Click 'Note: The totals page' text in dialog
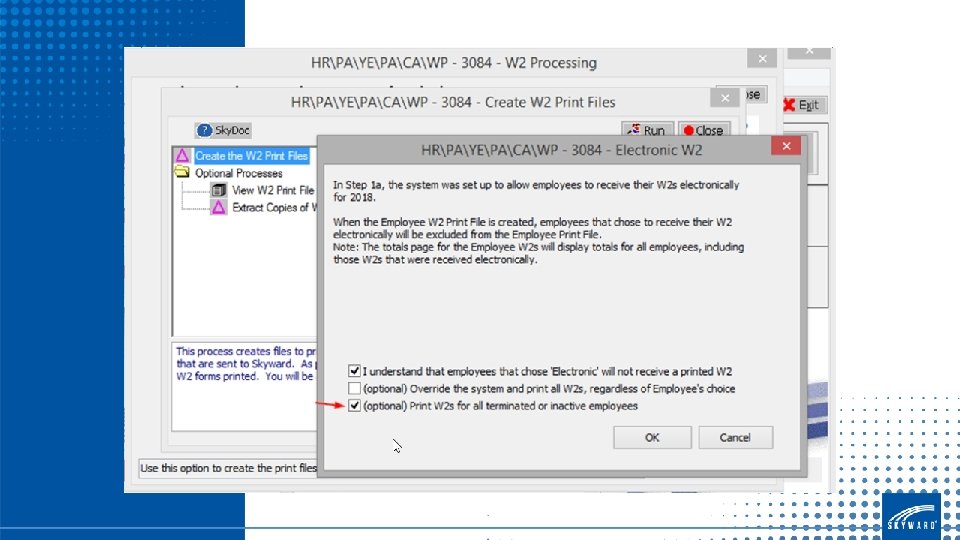The height and width of the screenshot is (540, 960). [538, 253]
